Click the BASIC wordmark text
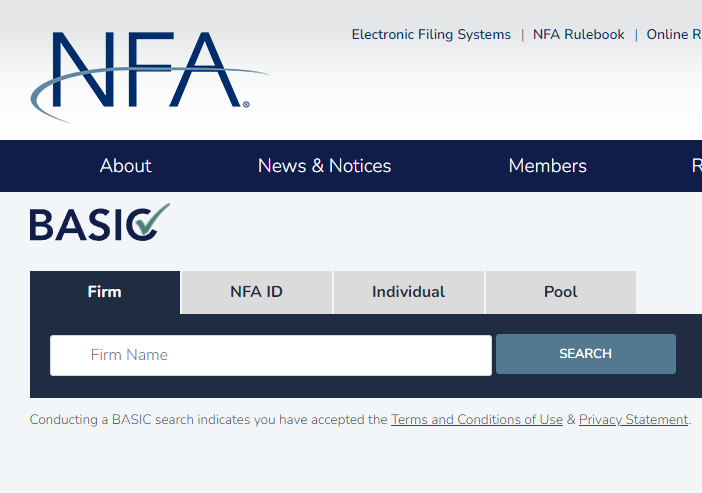 (x=80, y=225)
